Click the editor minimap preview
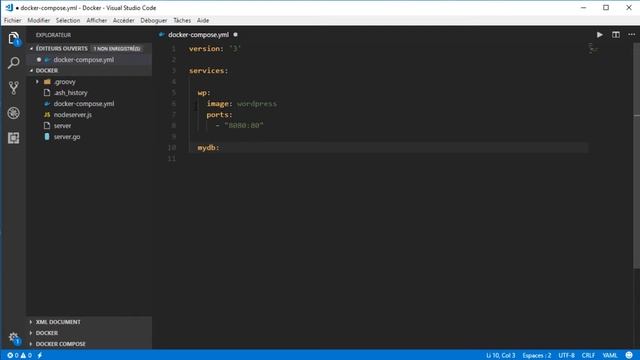The image size is (640, 360). pyautogui.click(x=593, y=49)
